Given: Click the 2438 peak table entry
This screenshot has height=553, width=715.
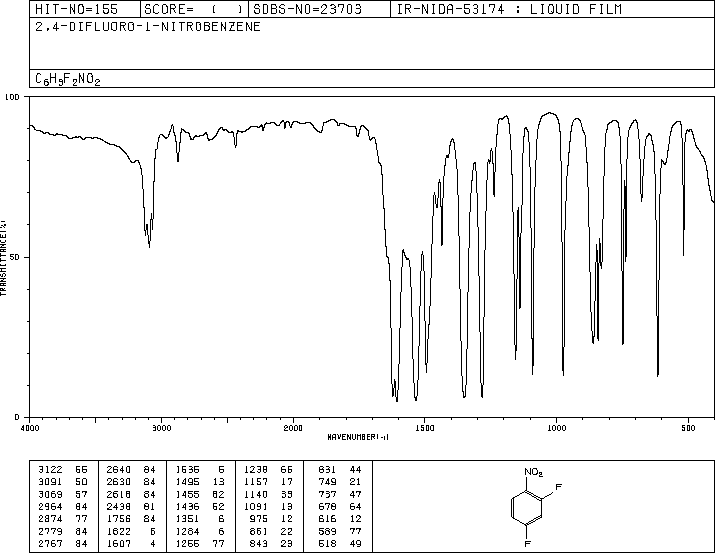Looking at the screenshot, I should [x=131, y=506].
